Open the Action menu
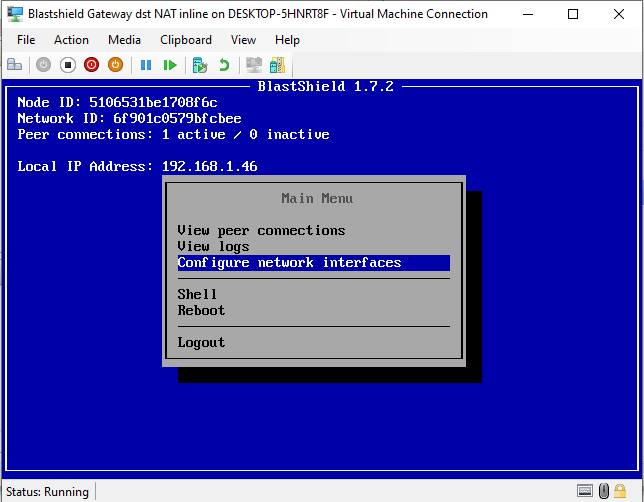Viewport: 644px width, 502px height. point(71,40)
